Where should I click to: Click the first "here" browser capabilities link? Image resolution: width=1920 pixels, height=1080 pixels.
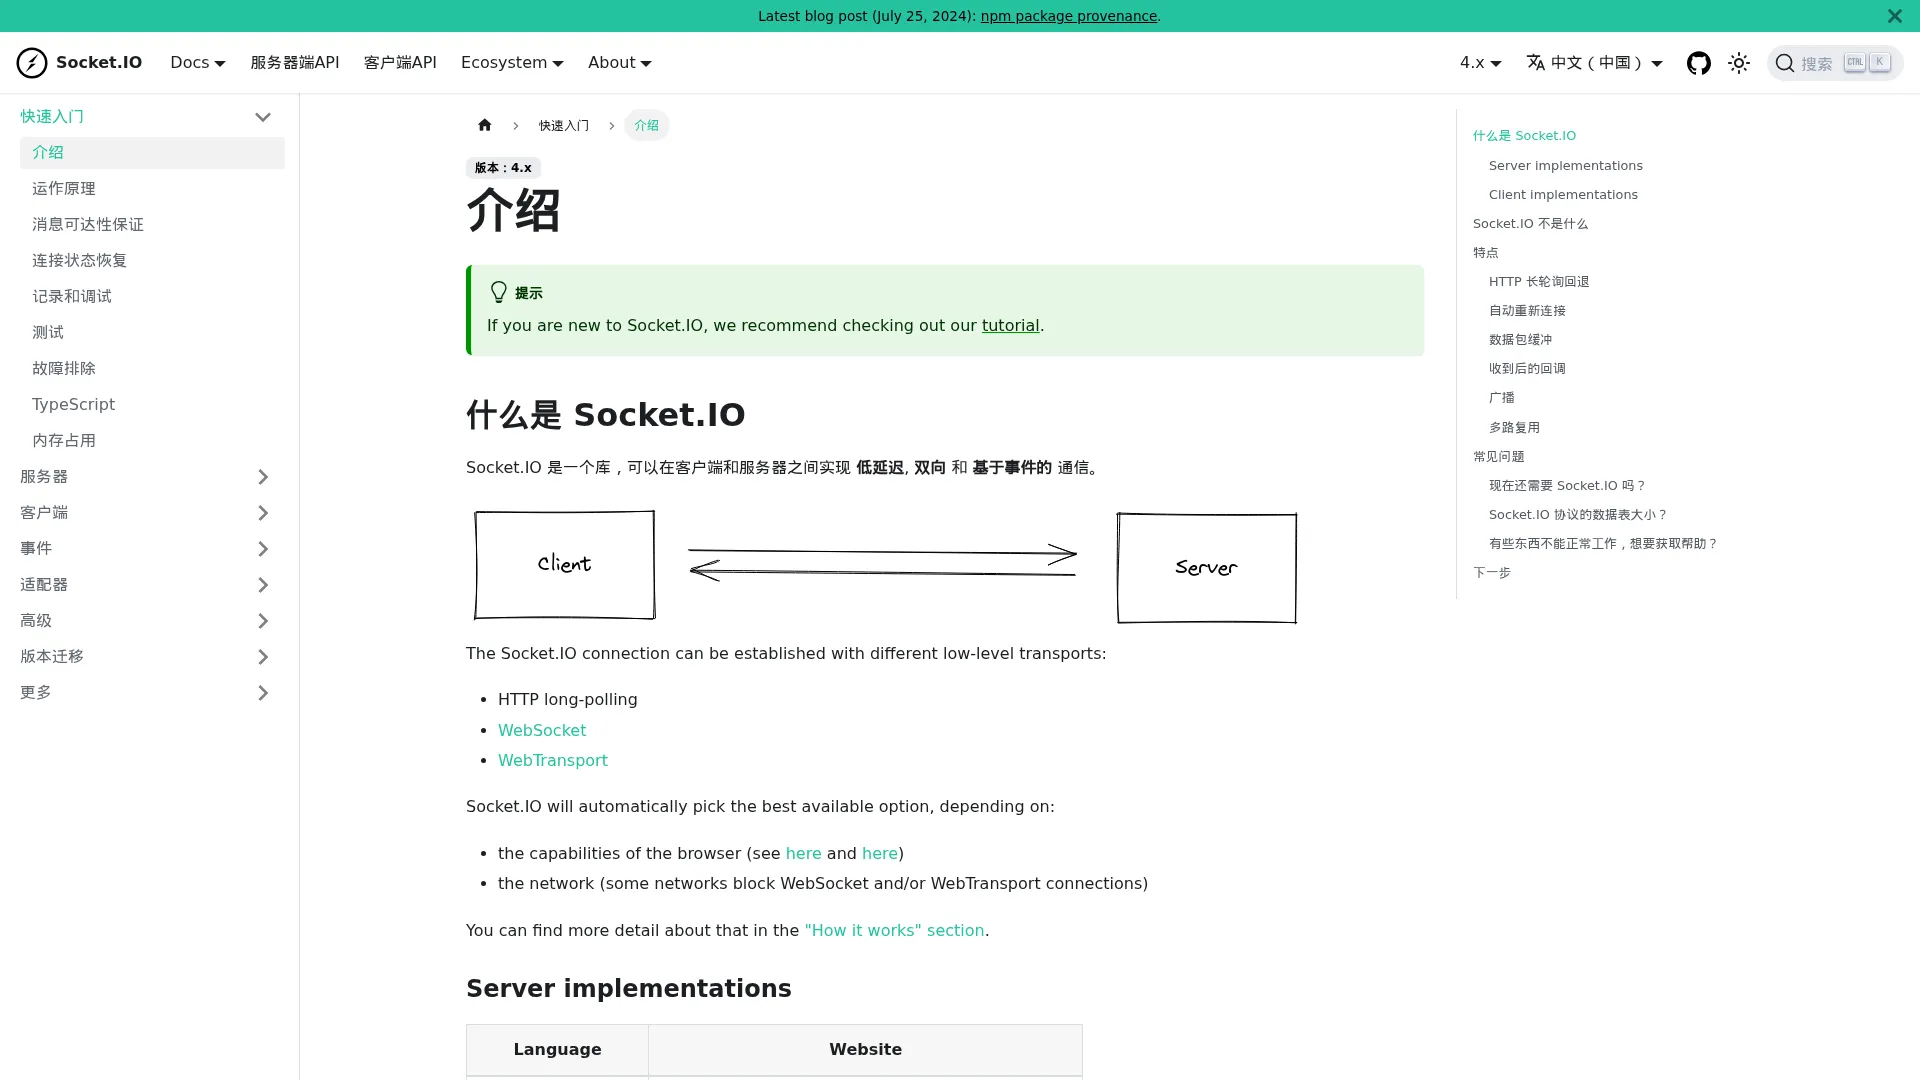tap(803, 853)
